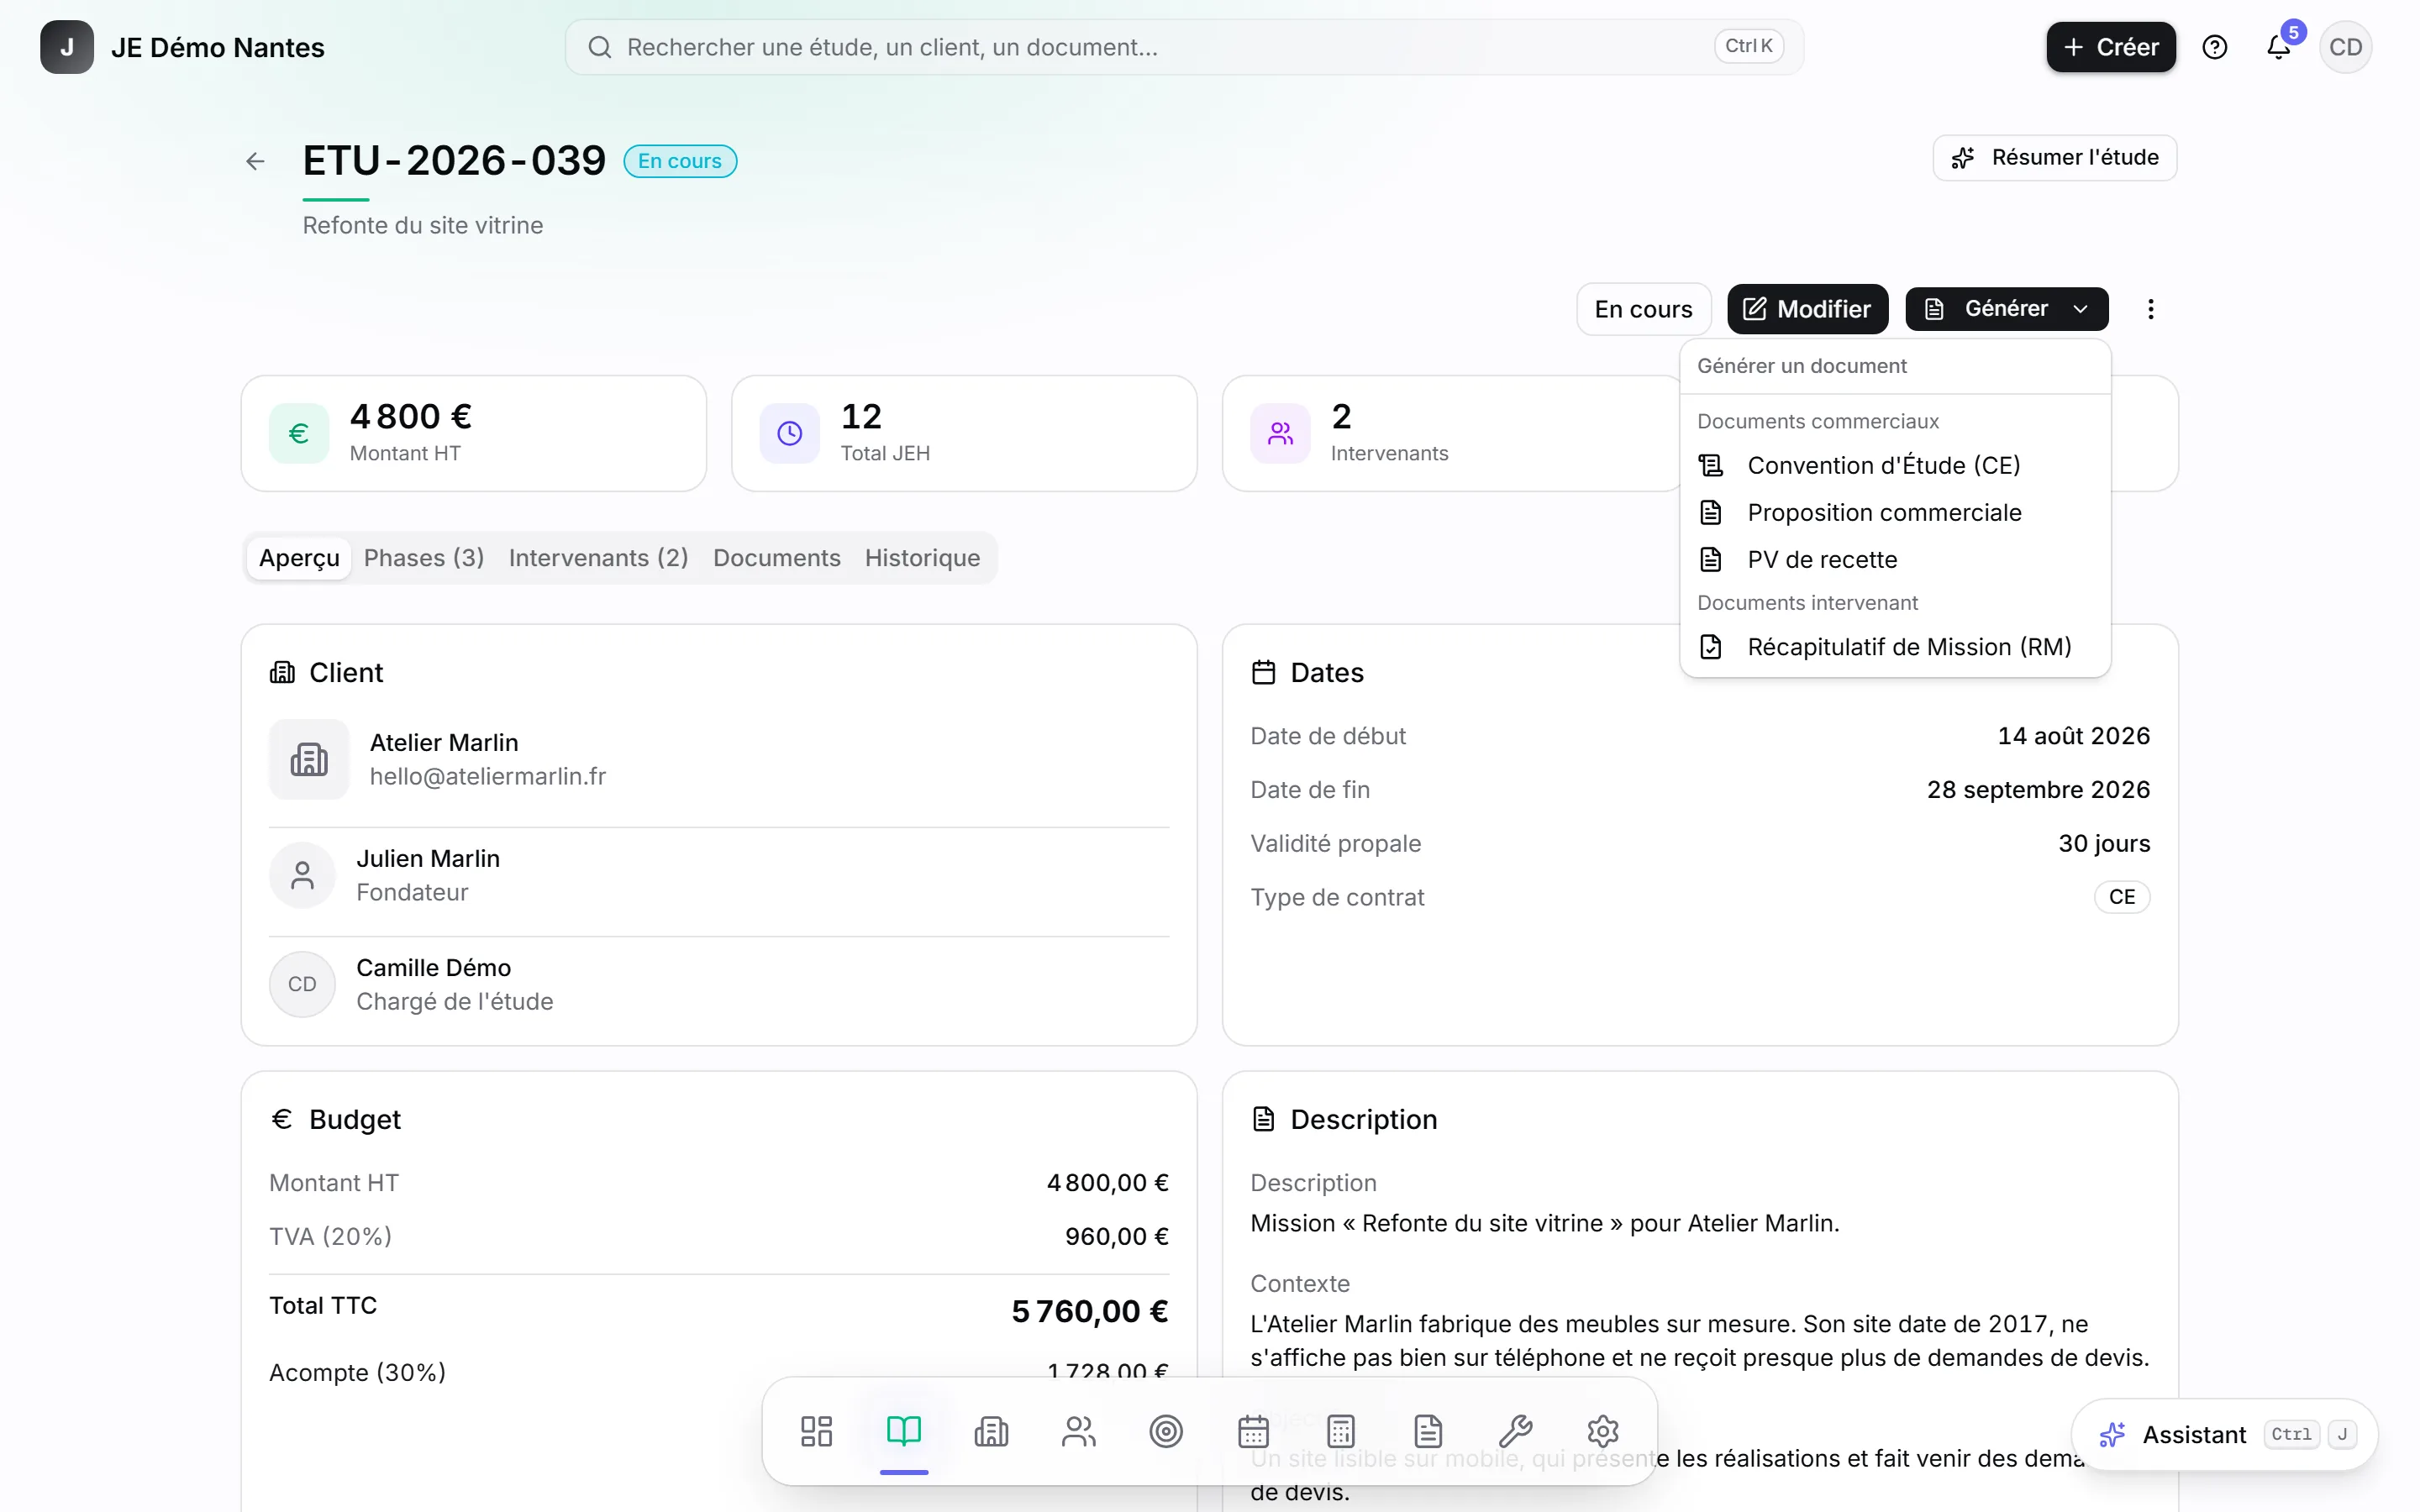Click the clock icon on Total JEH card
Image resolution: width=2420 pixels, height=1512 pixels.
(x=789, y=433)
